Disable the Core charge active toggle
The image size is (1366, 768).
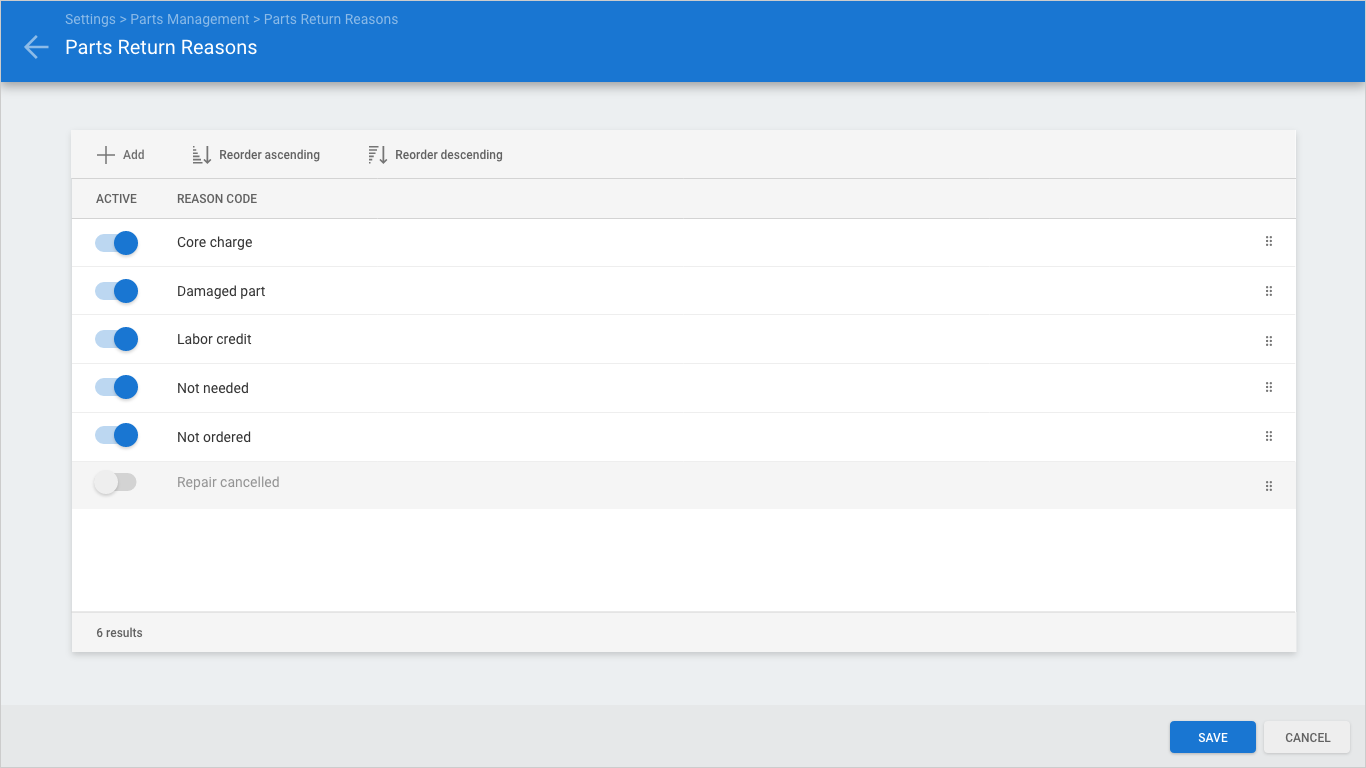(116, 243)
